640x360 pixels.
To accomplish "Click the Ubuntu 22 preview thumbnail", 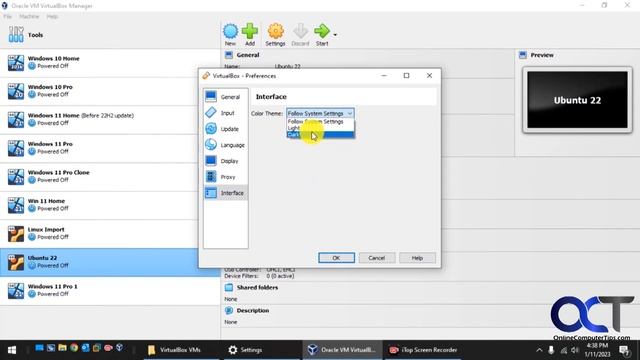I will coord(577,100).
